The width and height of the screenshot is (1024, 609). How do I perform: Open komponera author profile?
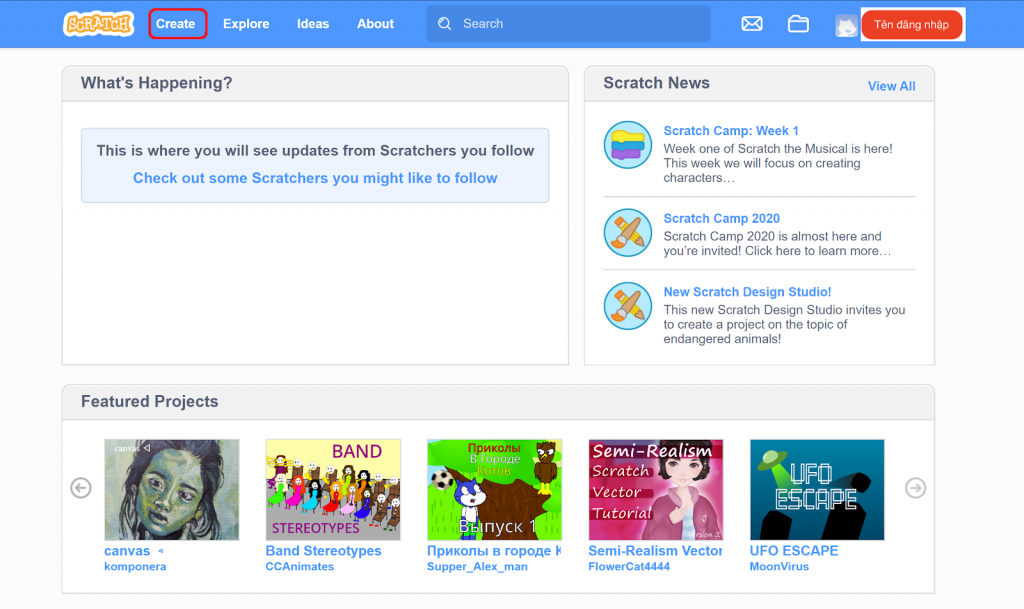pyautogui.click(x=135, y=567)
